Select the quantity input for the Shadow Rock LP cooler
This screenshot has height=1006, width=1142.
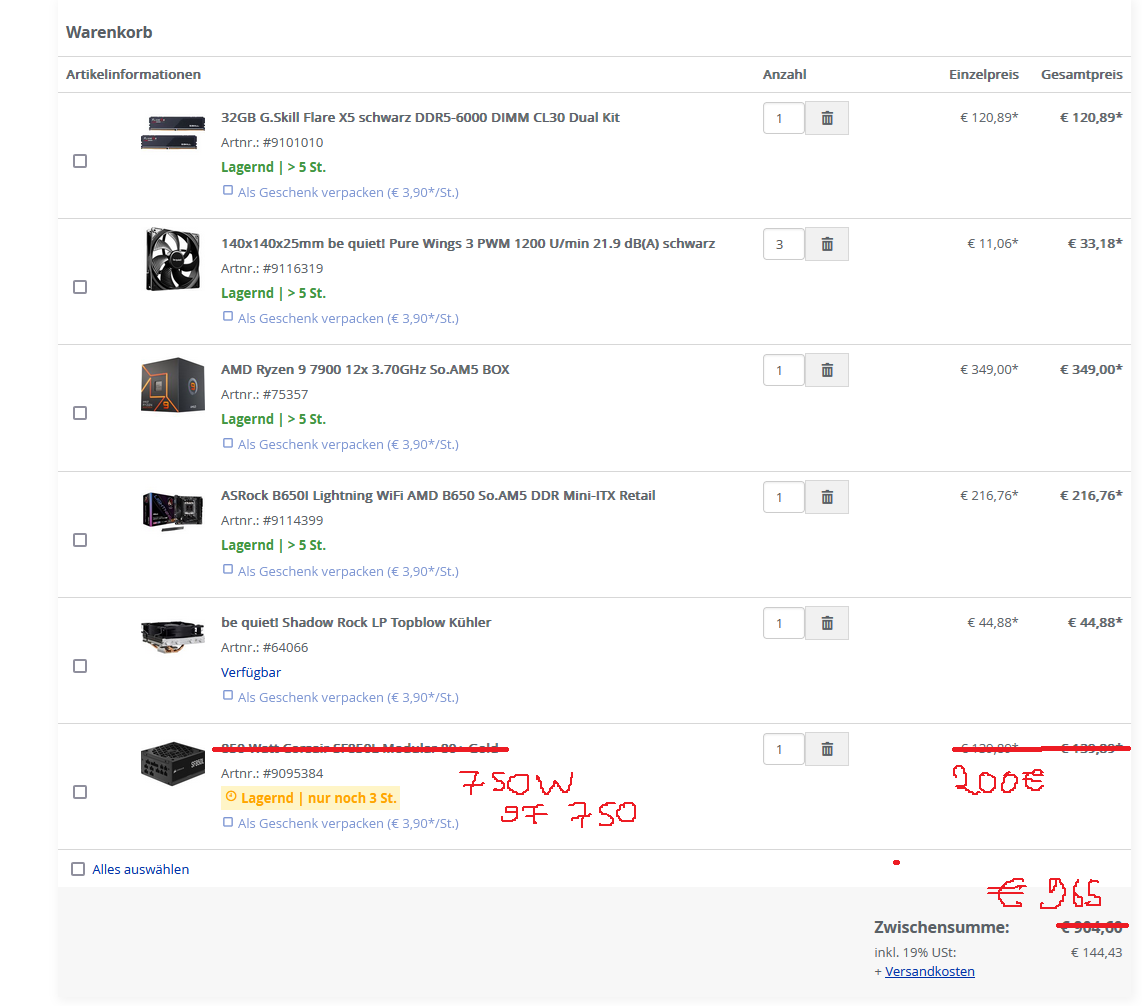point(784,622)
